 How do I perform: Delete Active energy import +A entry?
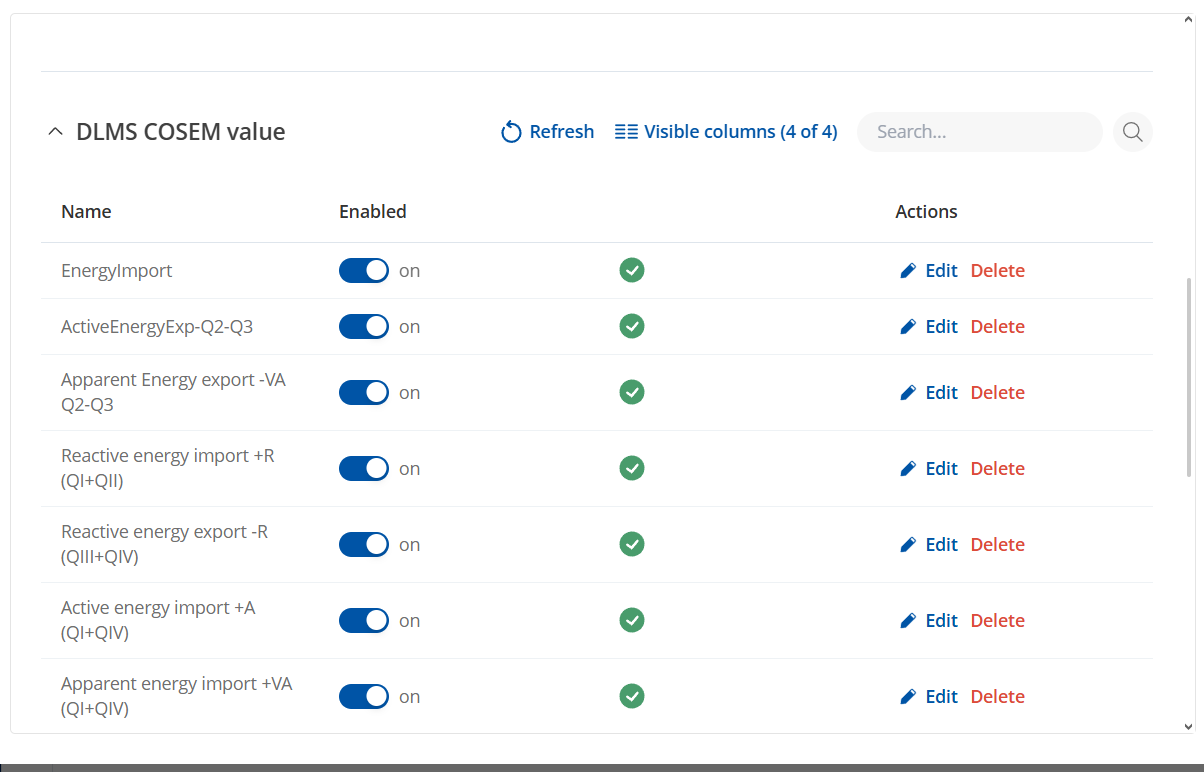tap(998, 621)
